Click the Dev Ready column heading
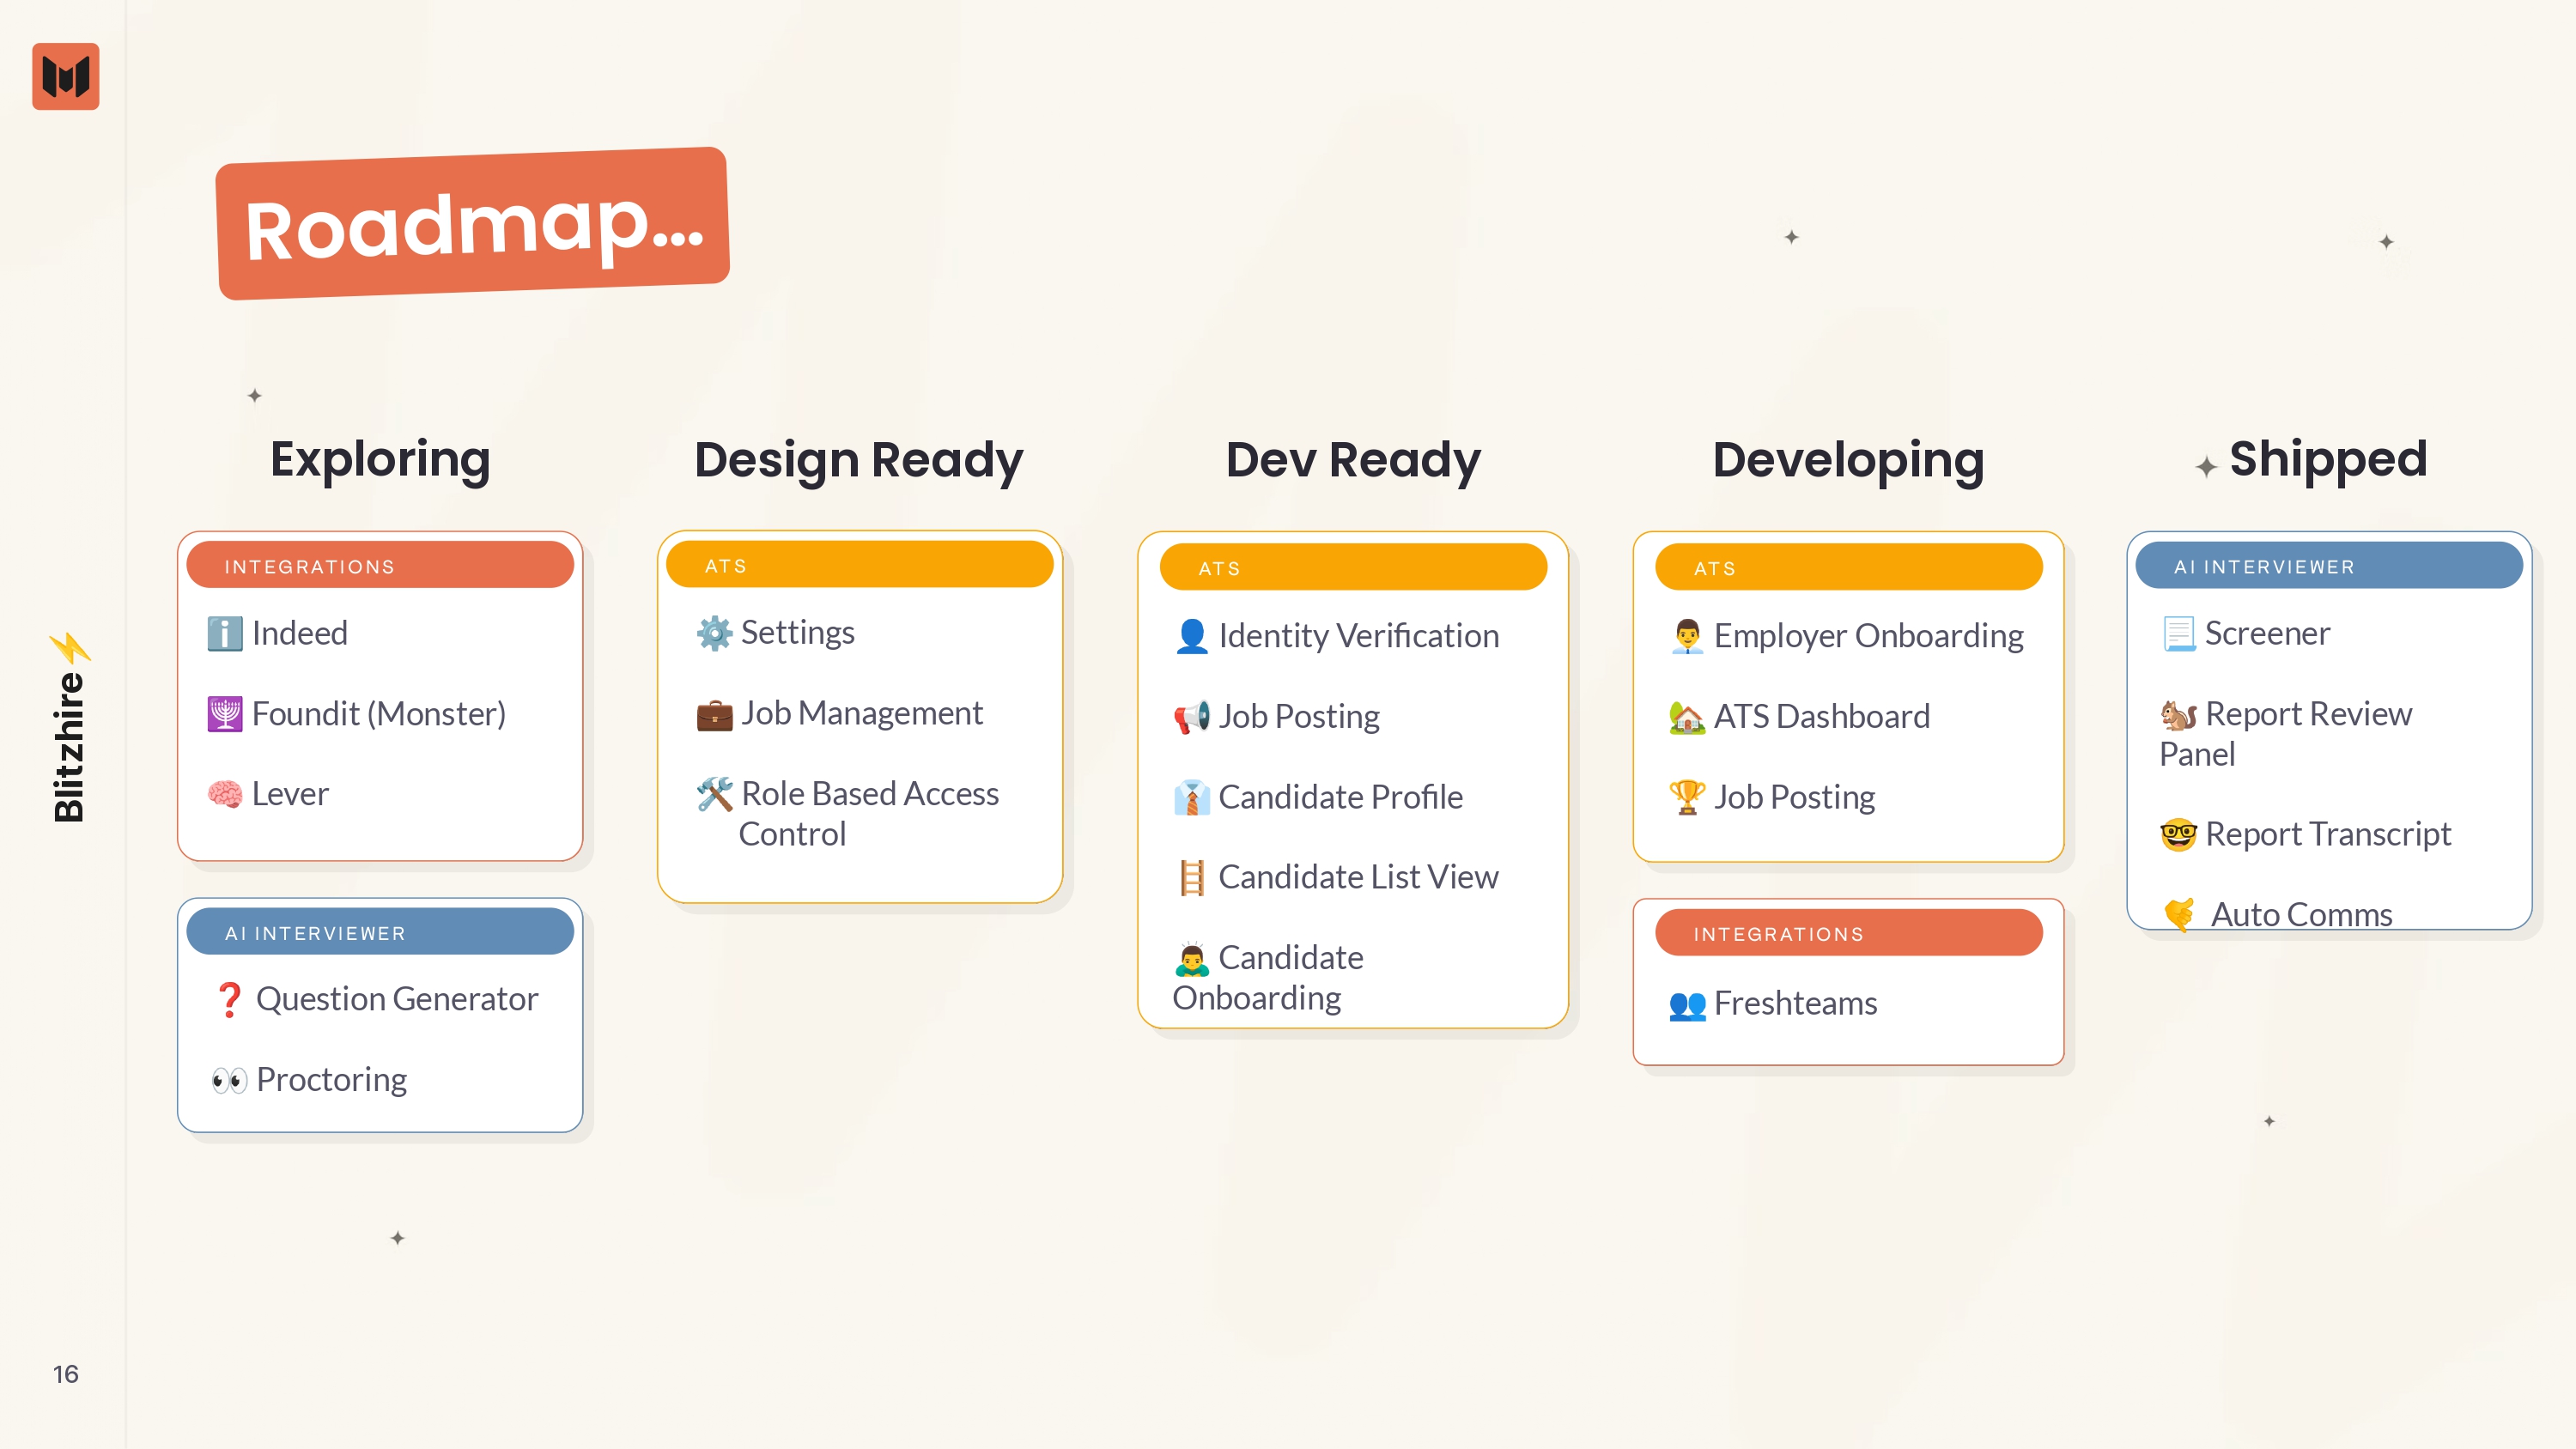Viewport: 2576px width, 1449px height. (1353, 460)
